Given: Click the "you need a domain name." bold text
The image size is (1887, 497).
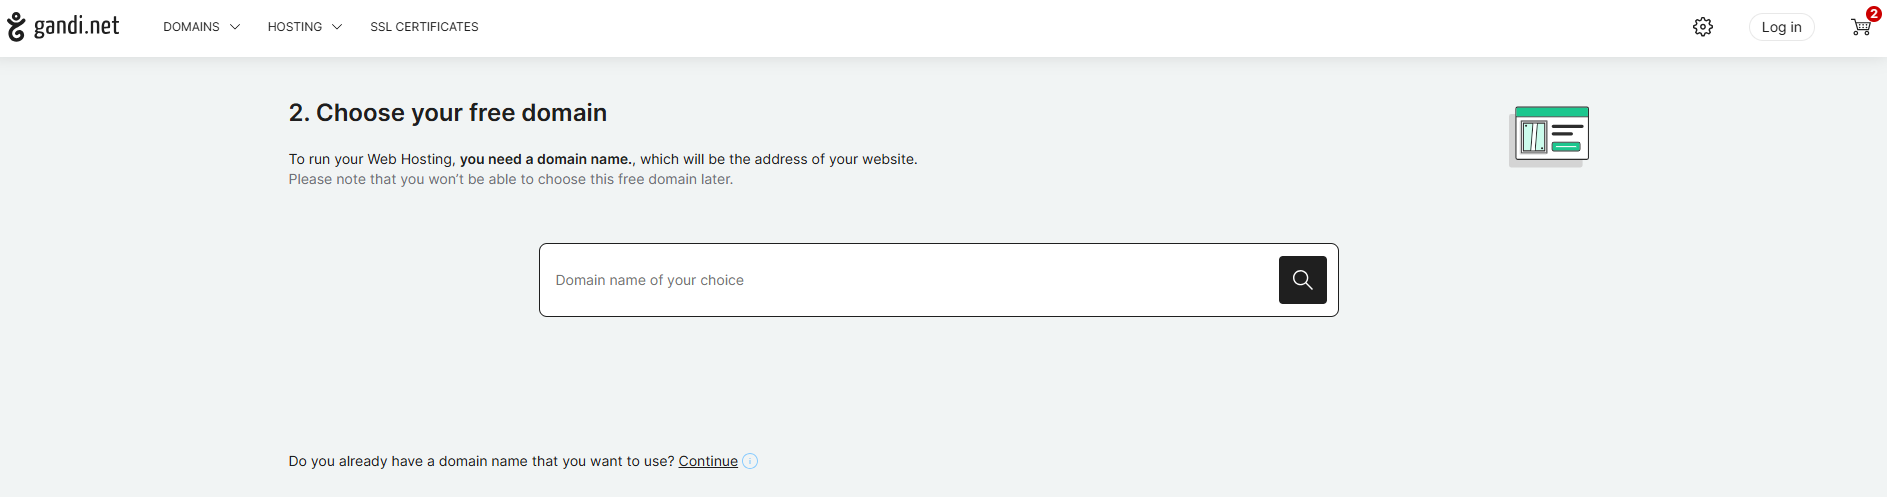Looking at the screenshot, I should pyautogui.click(x=546, y=159).
